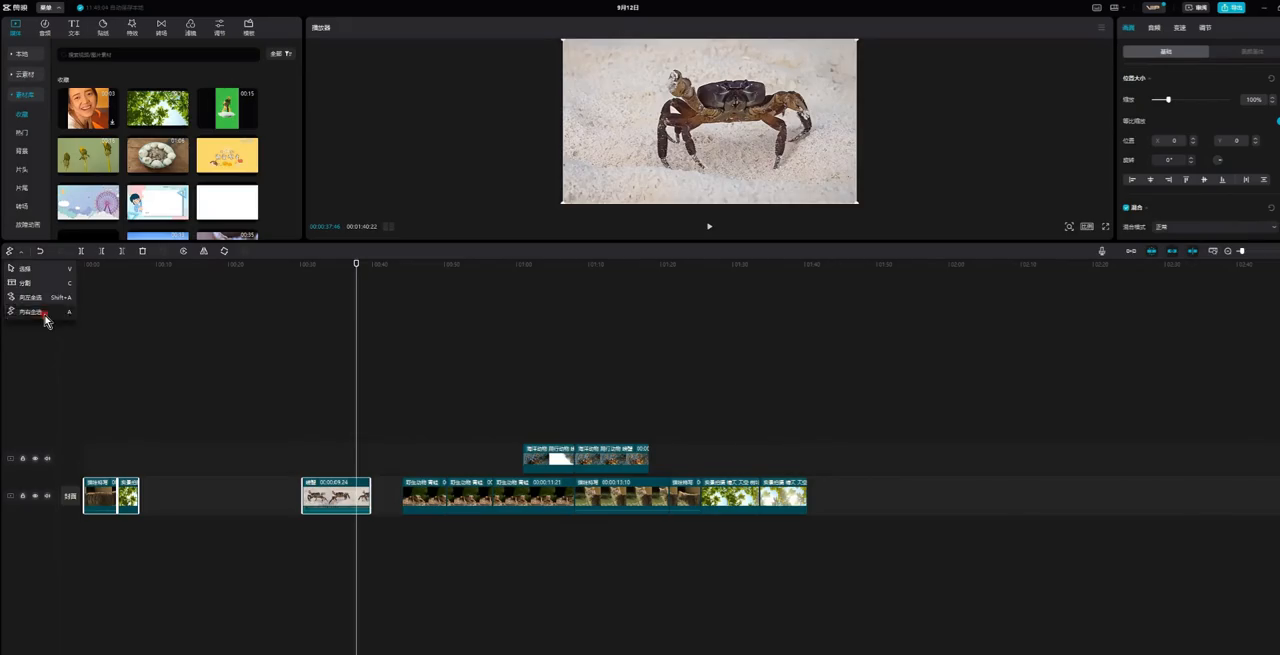Click the VIP button in the title bar
This screenshot has height=655, width=1280.
pyautogui.click(x=1156, y=7)
